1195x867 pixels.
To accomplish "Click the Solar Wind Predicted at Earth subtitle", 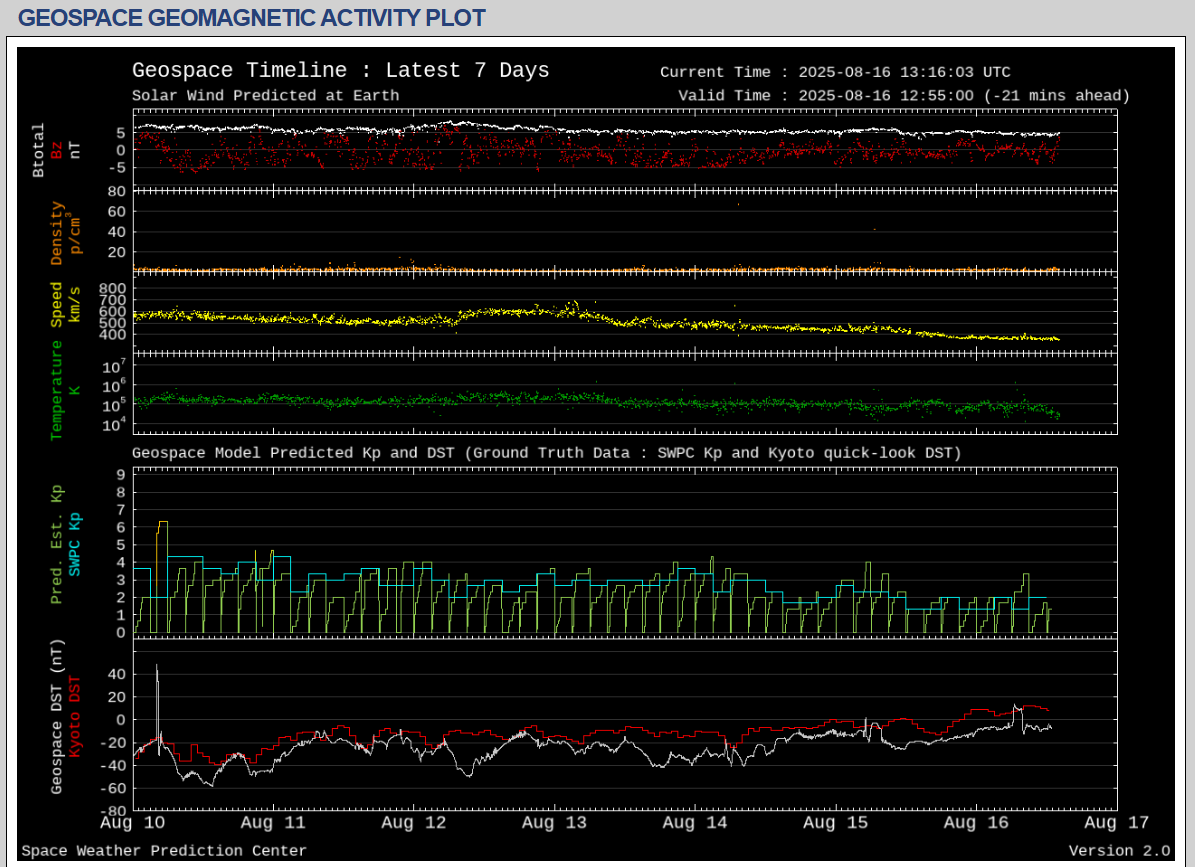I will pyautogui.click(x=266, y=96).
